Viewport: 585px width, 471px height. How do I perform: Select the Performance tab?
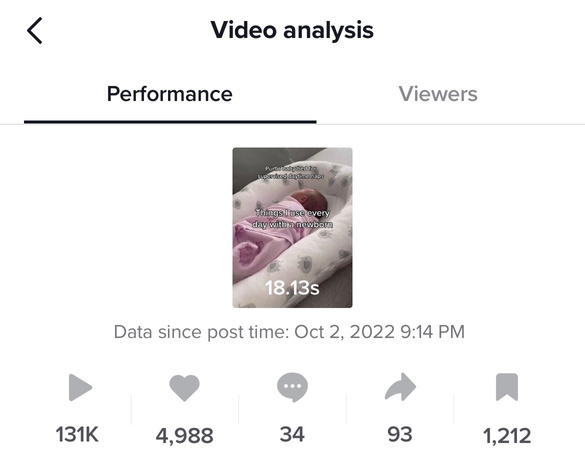tap(170, 94)
